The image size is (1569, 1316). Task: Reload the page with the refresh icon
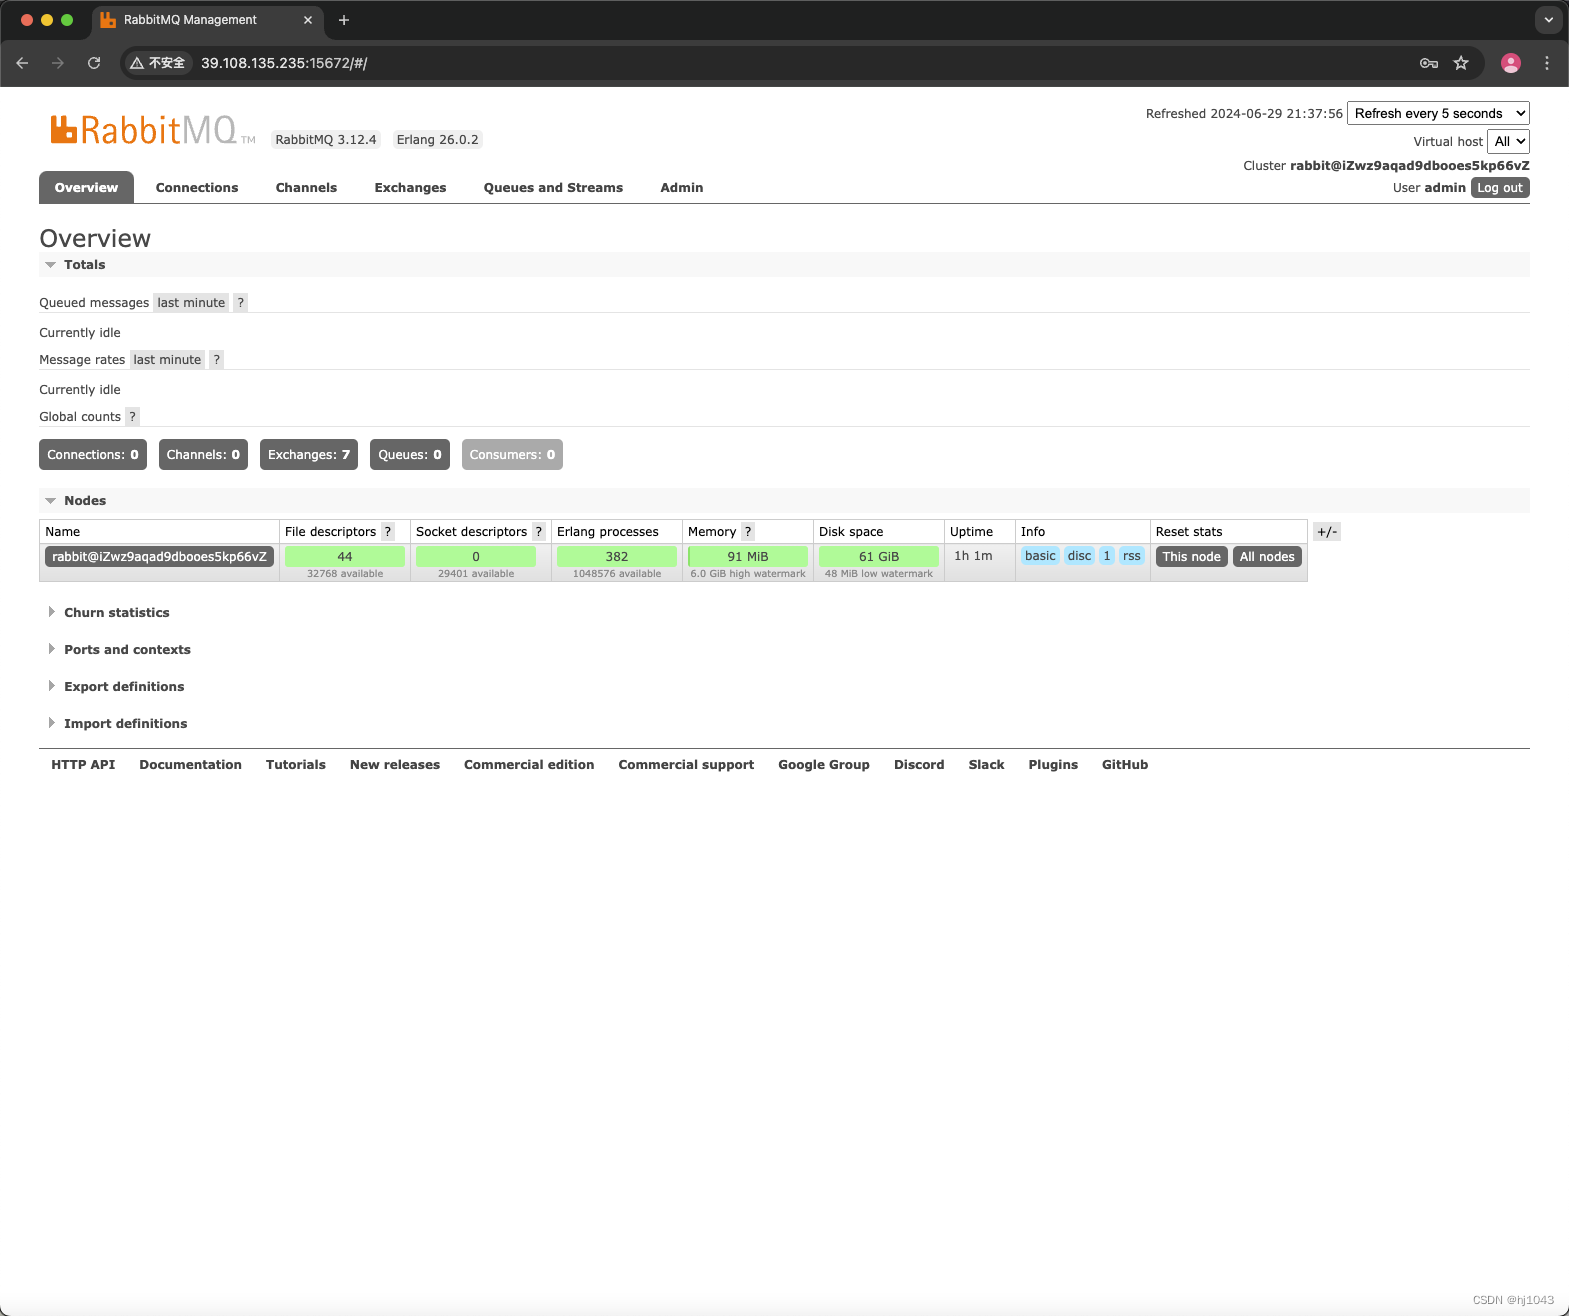(94, 63)
